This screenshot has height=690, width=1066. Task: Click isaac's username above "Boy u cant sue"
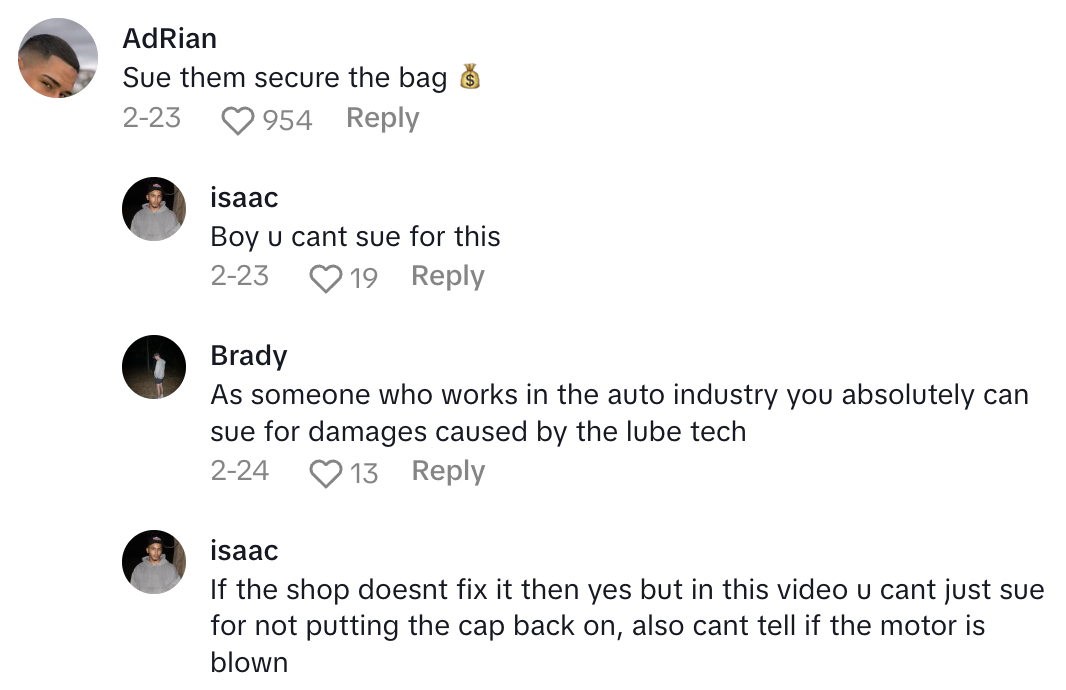pos(244,198)
